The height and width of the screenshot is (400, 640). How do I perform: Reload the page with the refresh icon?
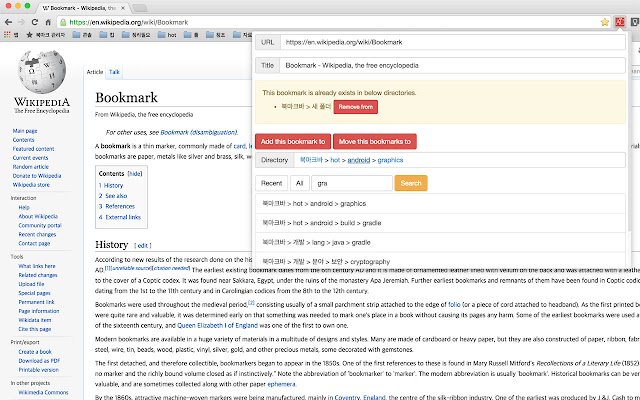pos(35,22)
